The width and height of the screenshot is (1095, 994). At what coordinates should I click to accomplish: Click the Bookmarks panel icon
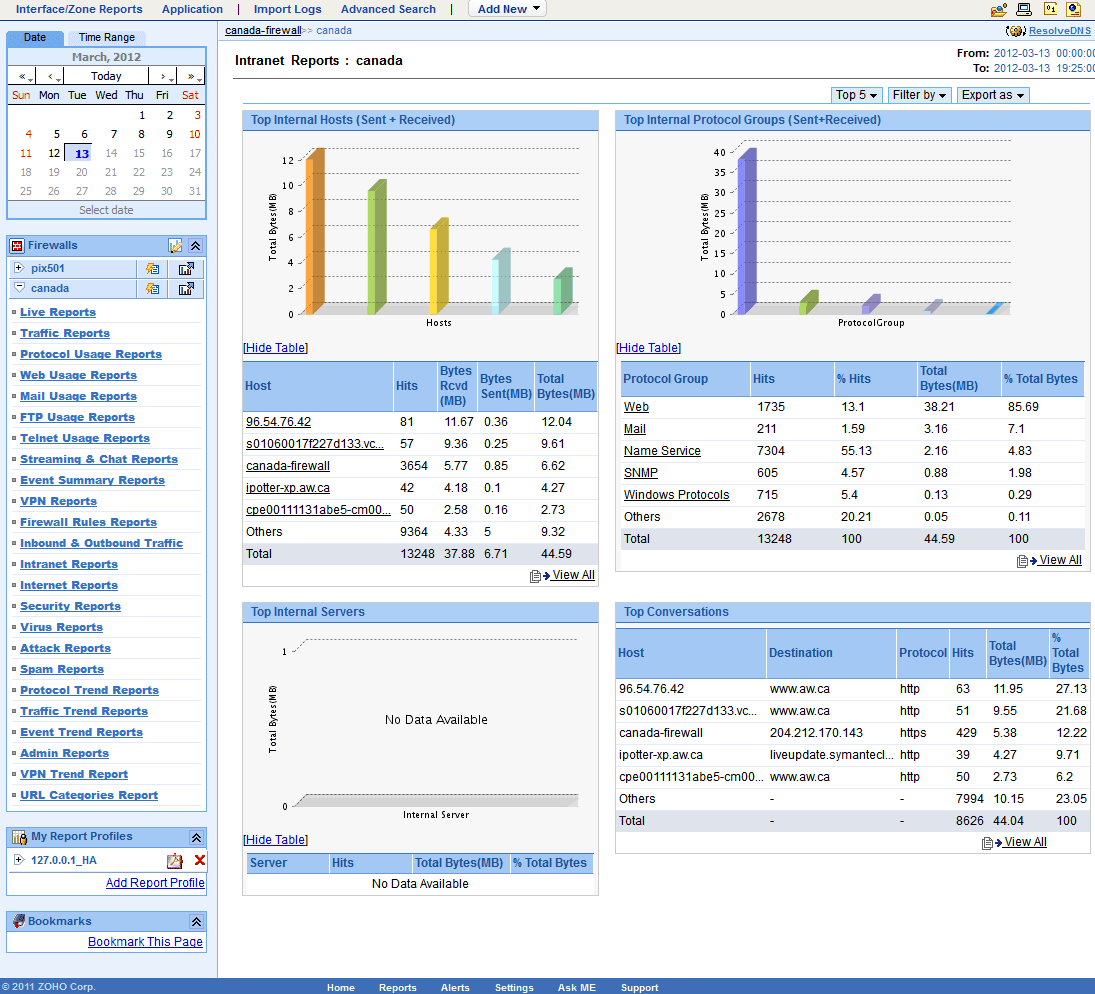[x=19, y=921]
